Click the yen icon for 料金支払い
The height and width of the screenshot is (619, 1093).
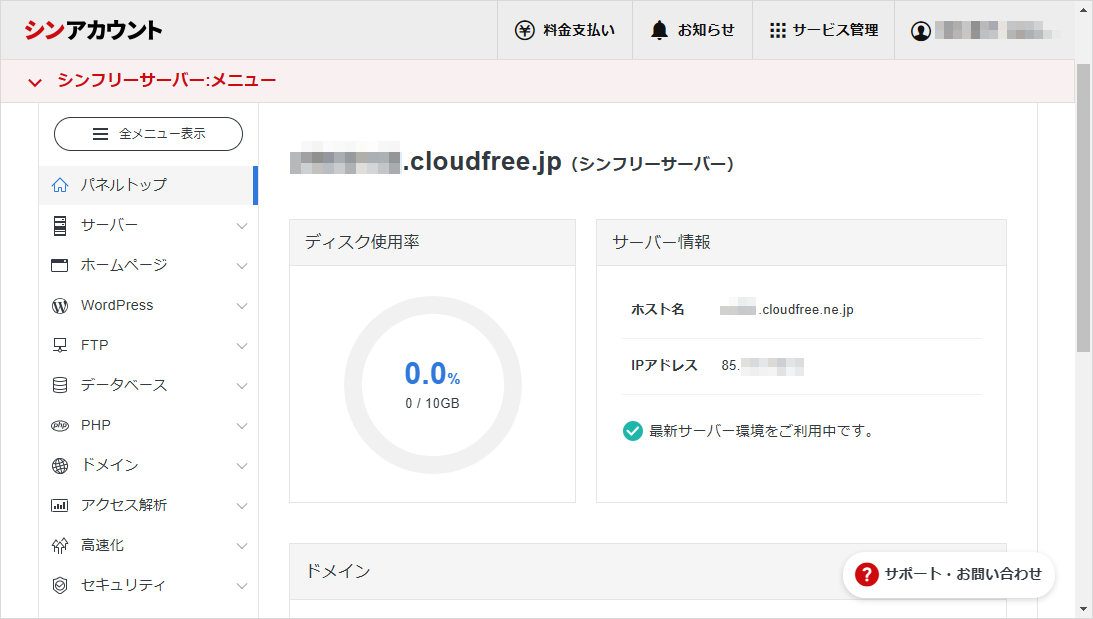point(524,30)
